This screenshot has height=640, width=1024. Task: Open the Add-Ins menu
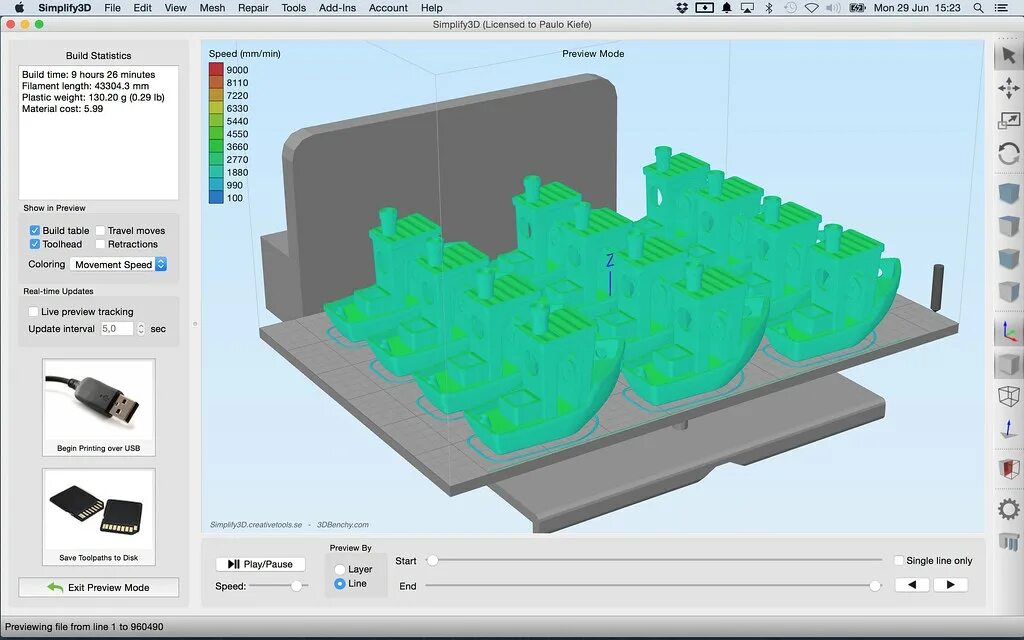tap(337, 8)
